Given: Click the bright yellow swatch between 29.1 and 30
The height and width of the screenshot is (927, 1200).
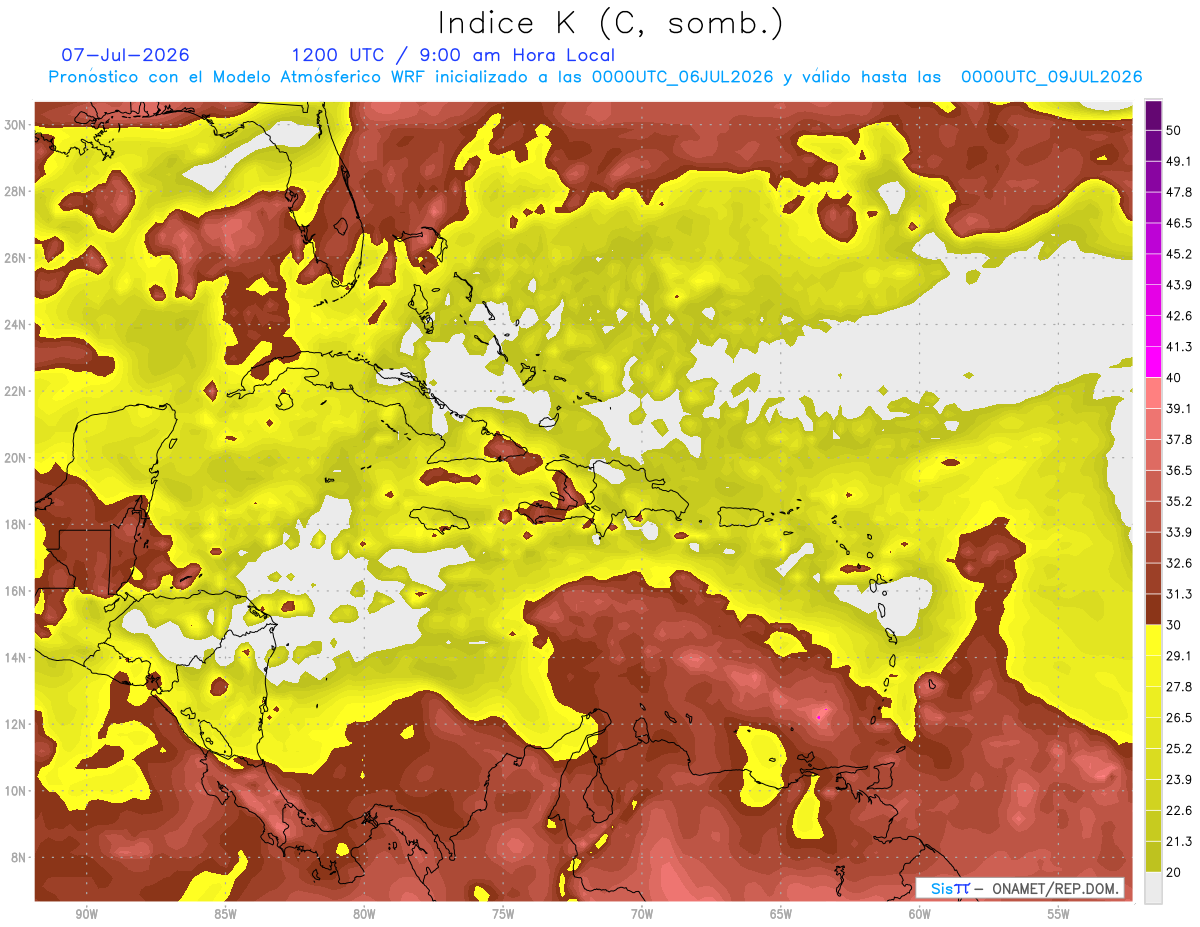Looking at the screenshot, I should point(1153,640).
